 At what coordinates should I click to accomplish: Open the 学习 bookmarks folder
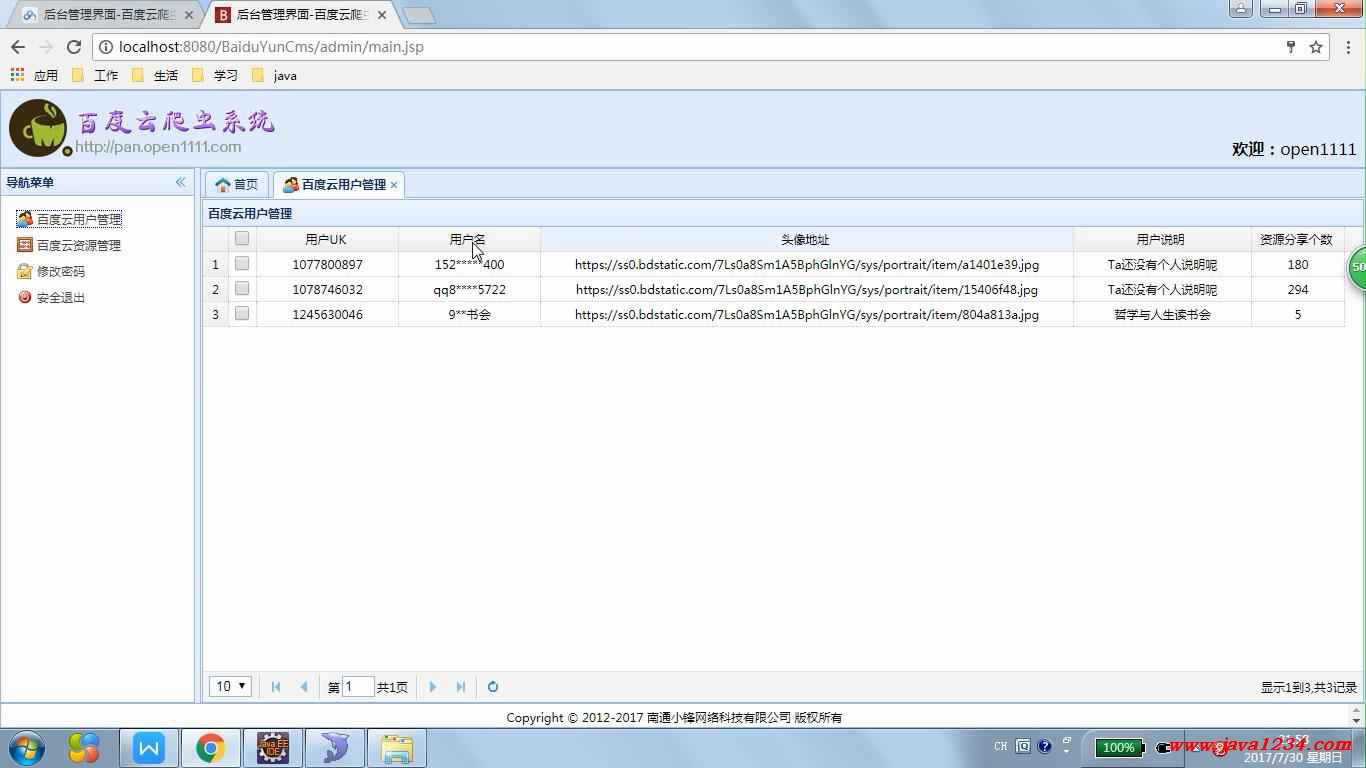click(x=215, y=75)
